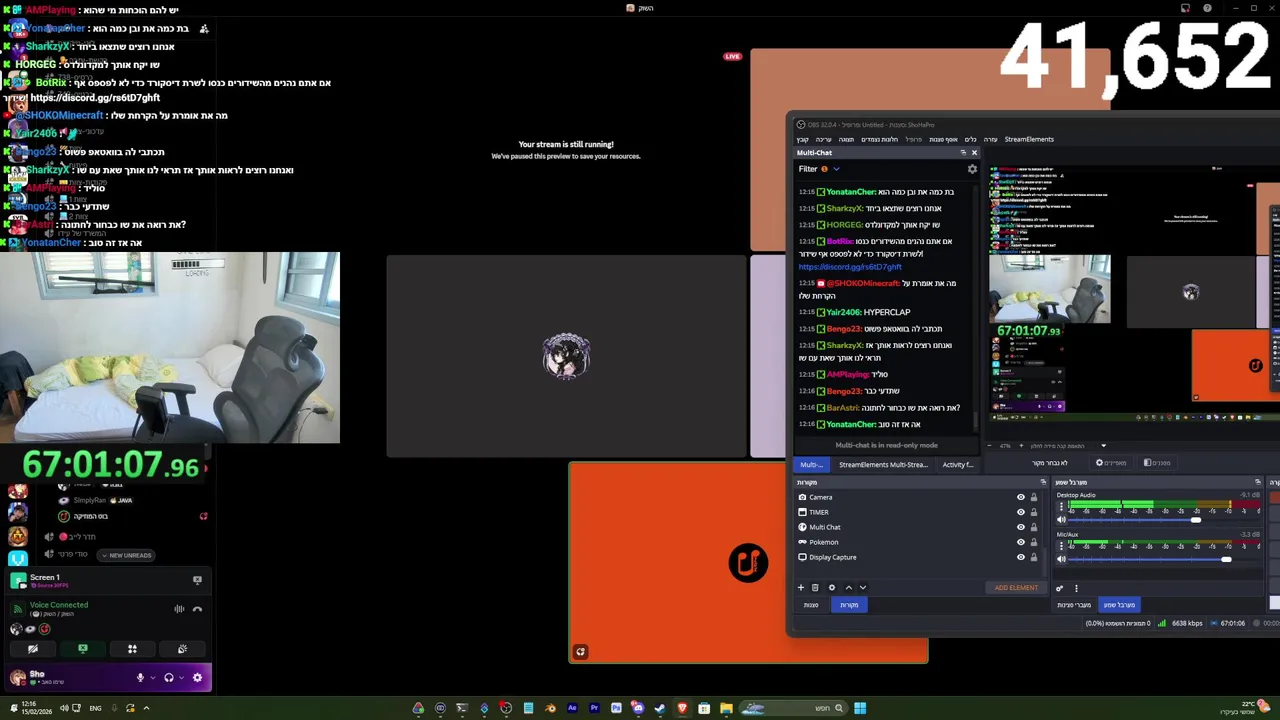Disconnect from Discord voice channel
Viewport: 1280px width, 720px height.
tap(197, 609)
